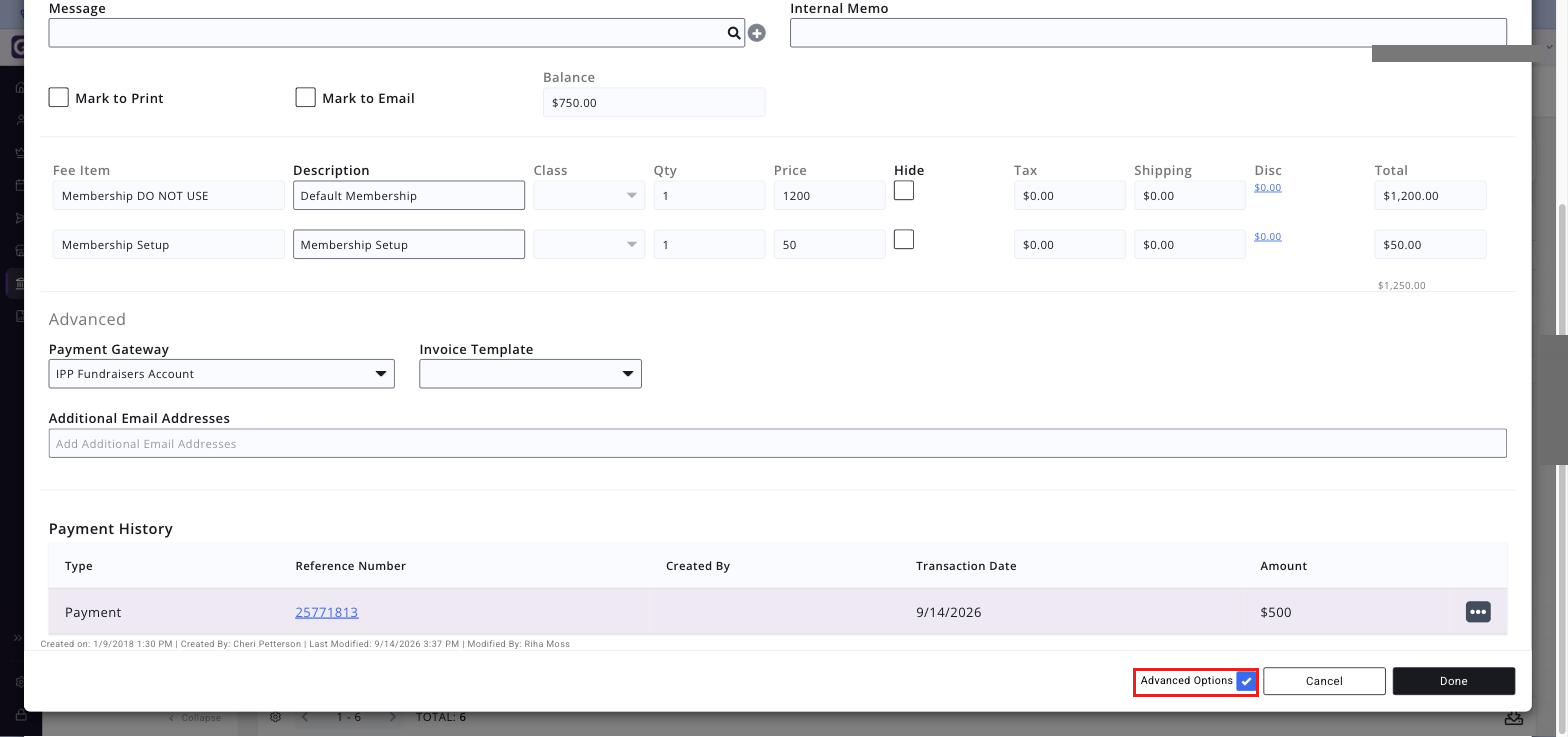Click the Done button
Screen dimensions: 1568x737
click(1454, 681)
